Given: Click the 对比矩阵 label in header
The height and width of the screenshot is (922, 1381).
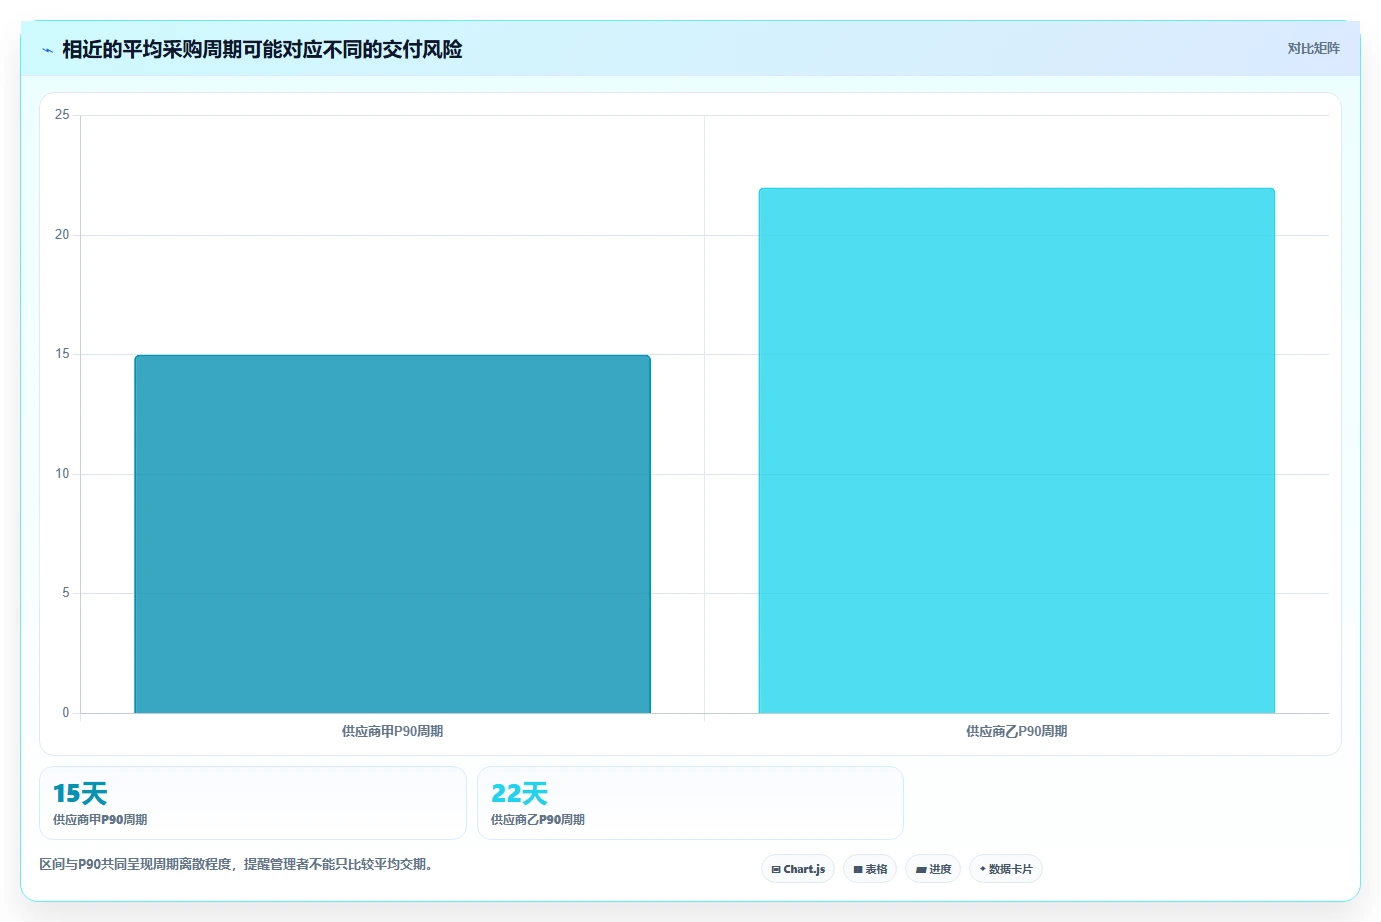Looking at the screenshot, I should point(1313,48).
